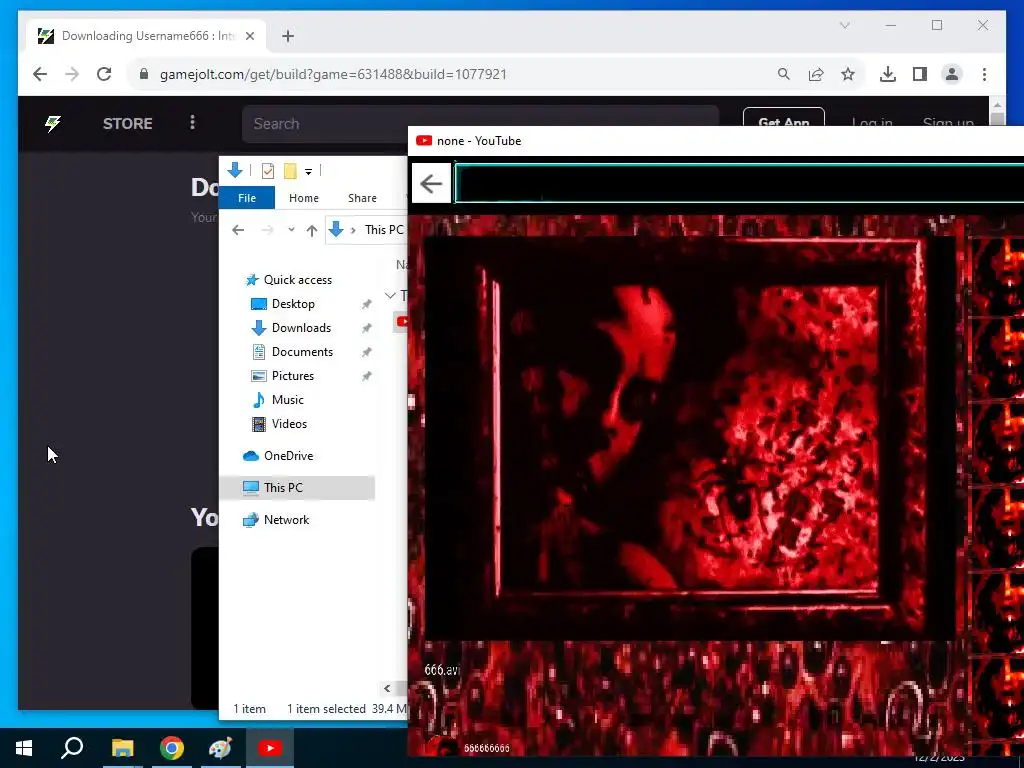Screen dimensions: 1024x768
Task: Open a new Chrome tab
Action: click(x=288, y=36)
